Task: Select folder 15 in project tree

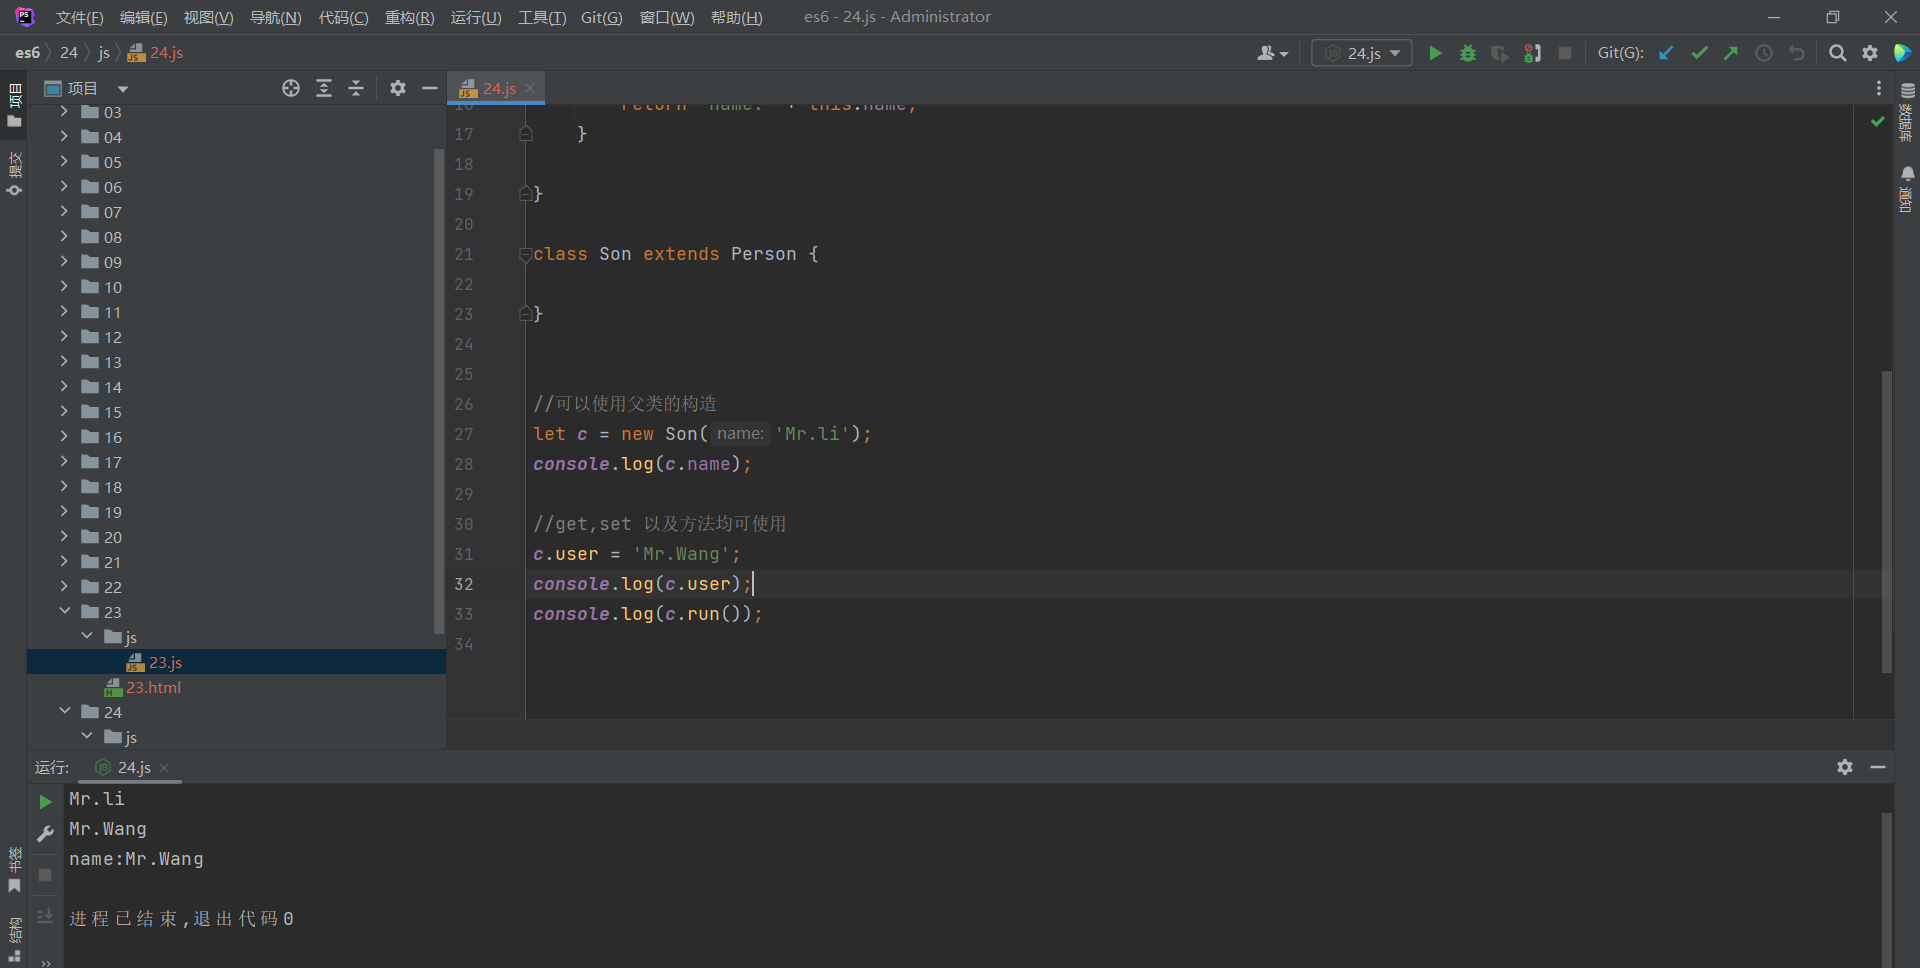Action: (x=112, y=412)
